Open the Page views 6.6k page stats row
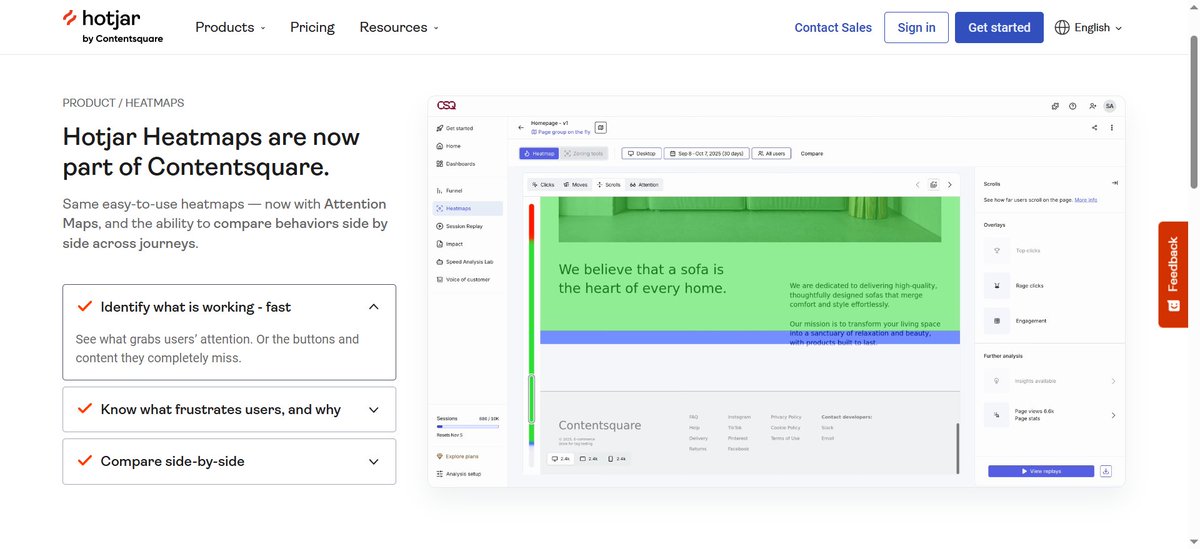The width and height of the screenshot is (1200, 549). click(x=1050, y=415)
